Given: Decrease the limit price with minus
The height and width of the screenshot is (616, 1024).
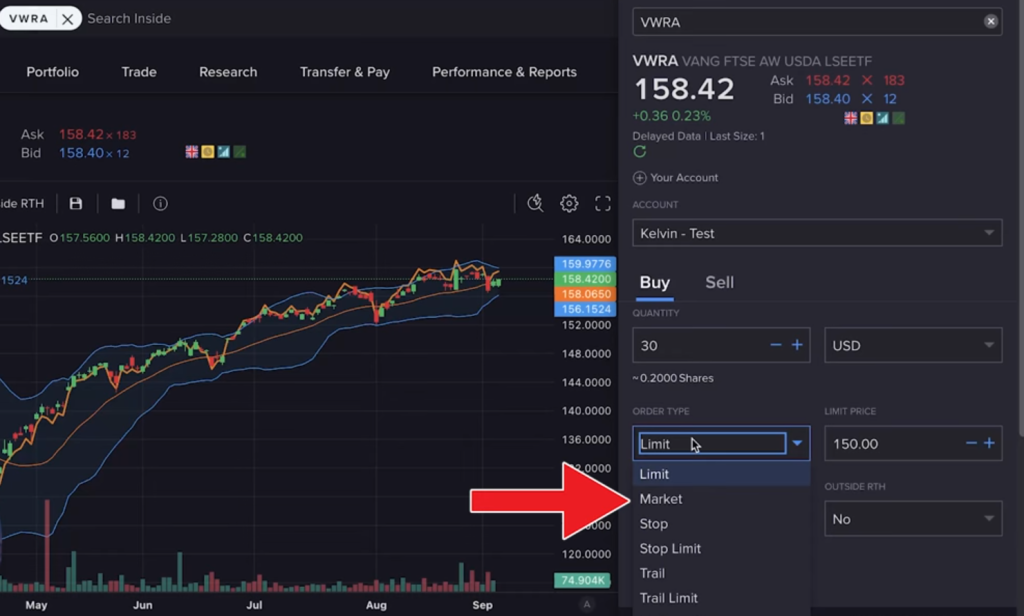Looking at the screenshot, I should tap(971, 444).
